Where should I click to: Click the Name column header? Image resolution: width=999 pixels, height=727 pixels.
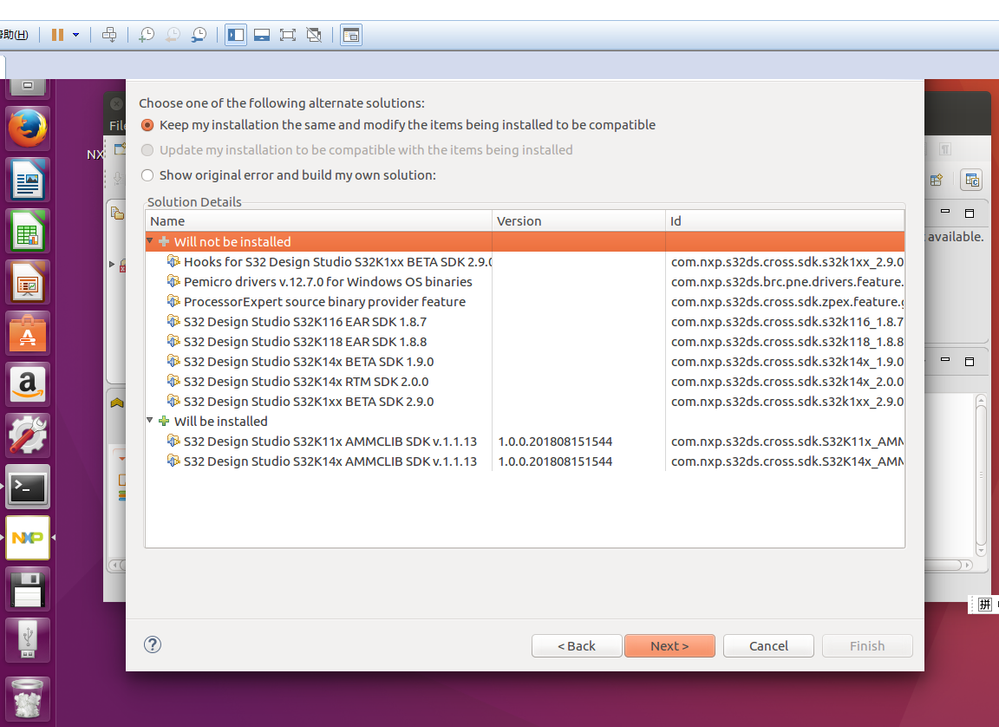point(319,221)
